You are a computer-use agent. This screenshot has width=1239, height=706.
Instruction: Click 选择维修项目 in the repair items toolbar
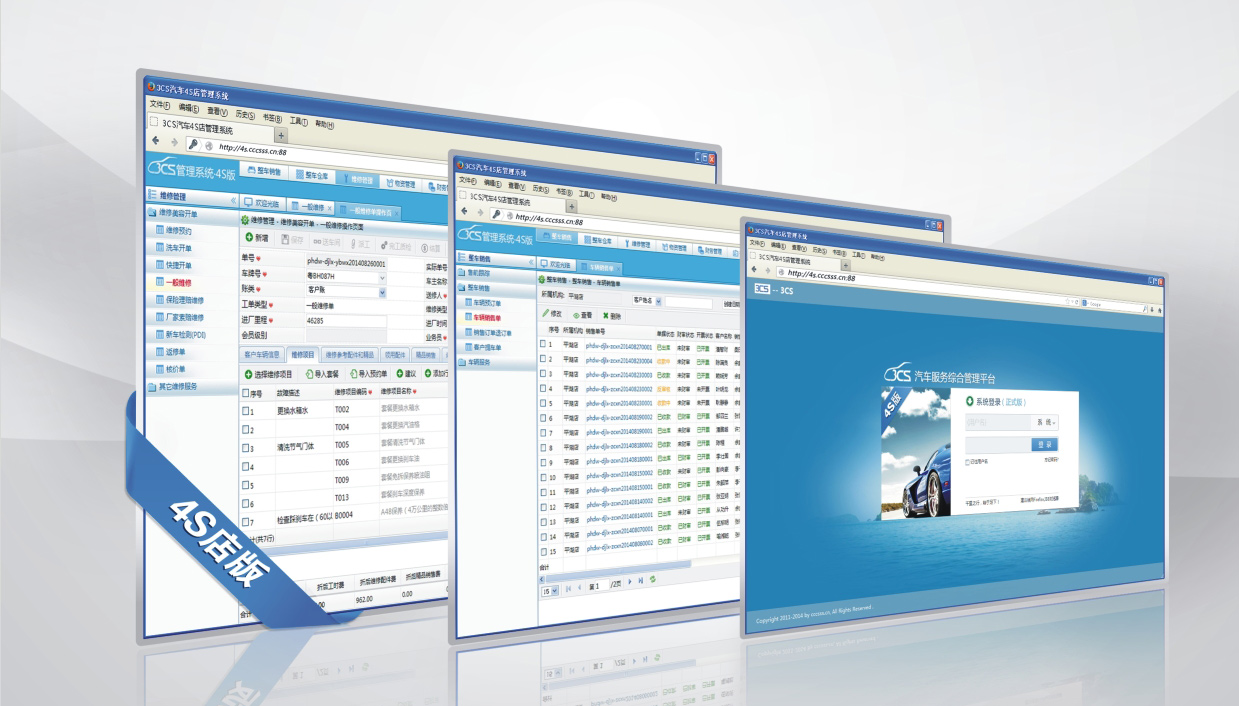click(x=268, y=374)
